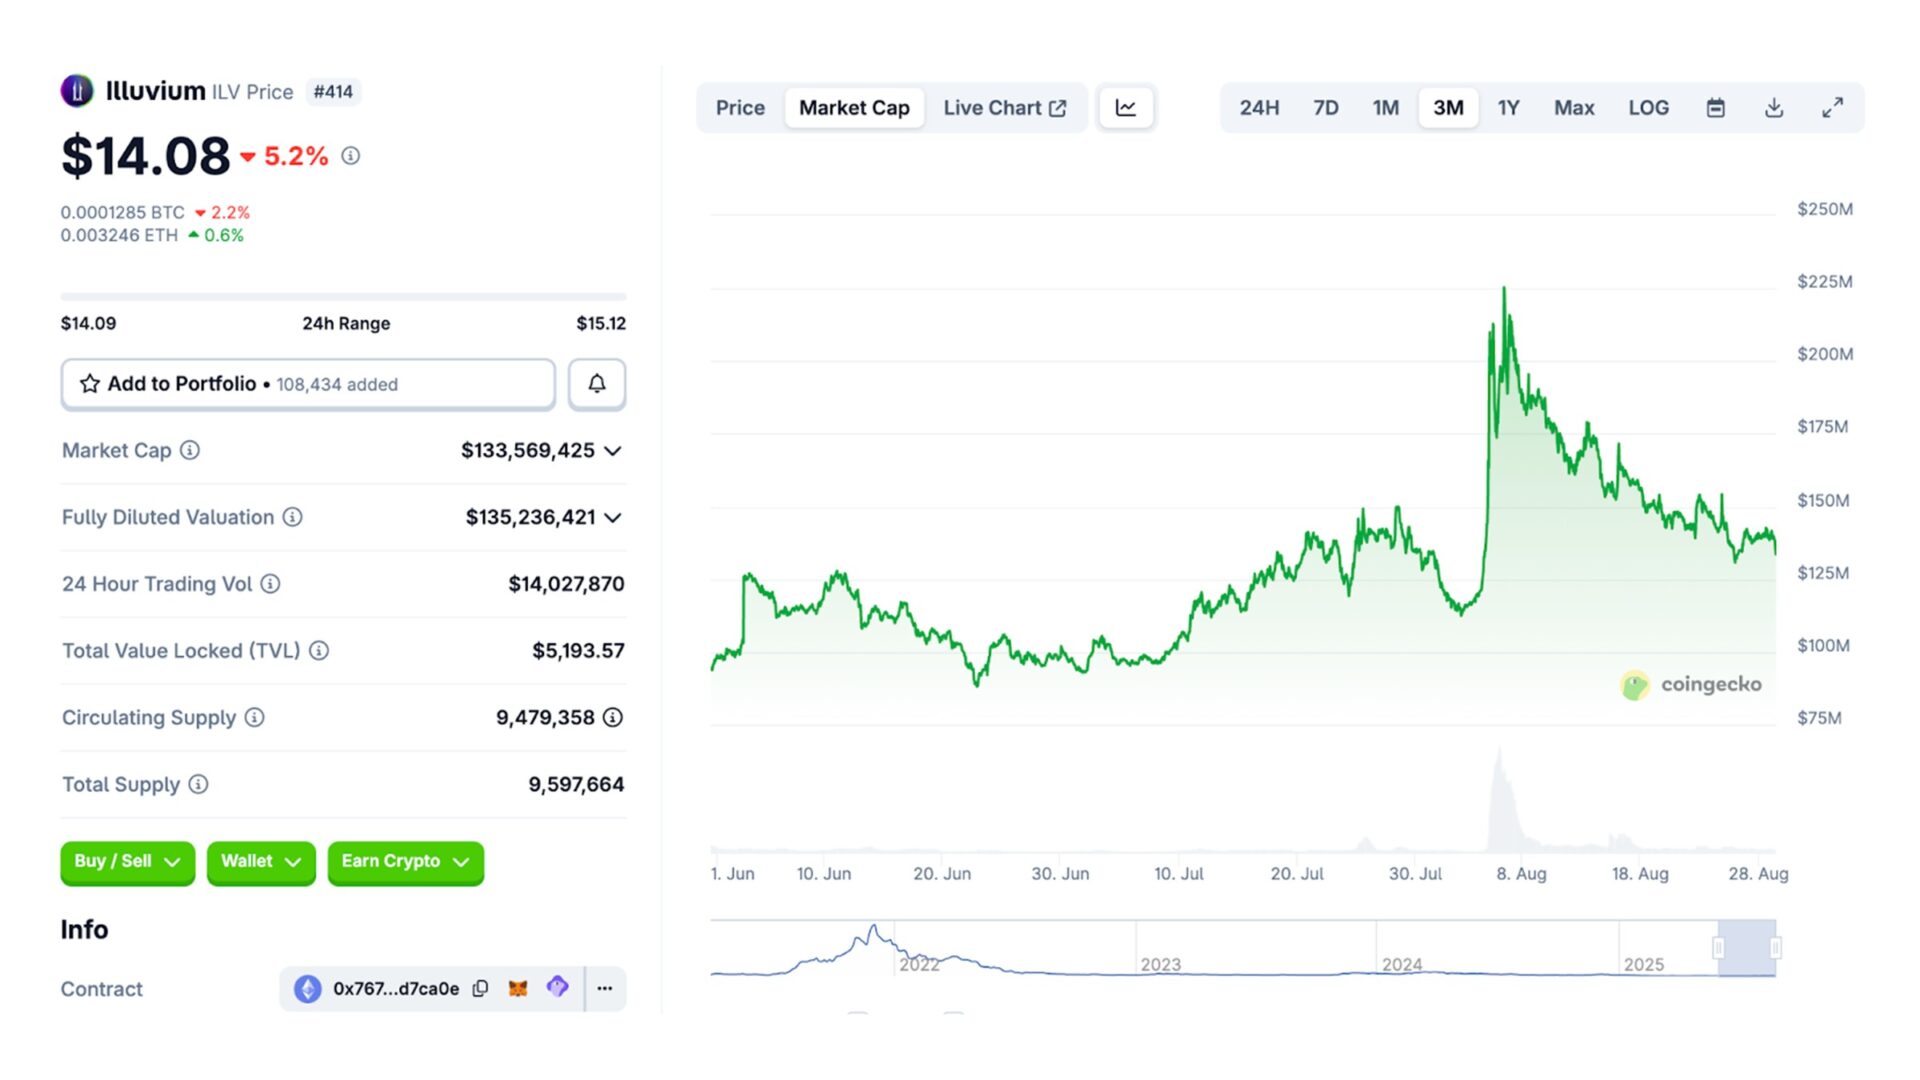Click the MetaMask fox icon
This screenshot has width=1920, height=1080.
[x=518, y=989]
